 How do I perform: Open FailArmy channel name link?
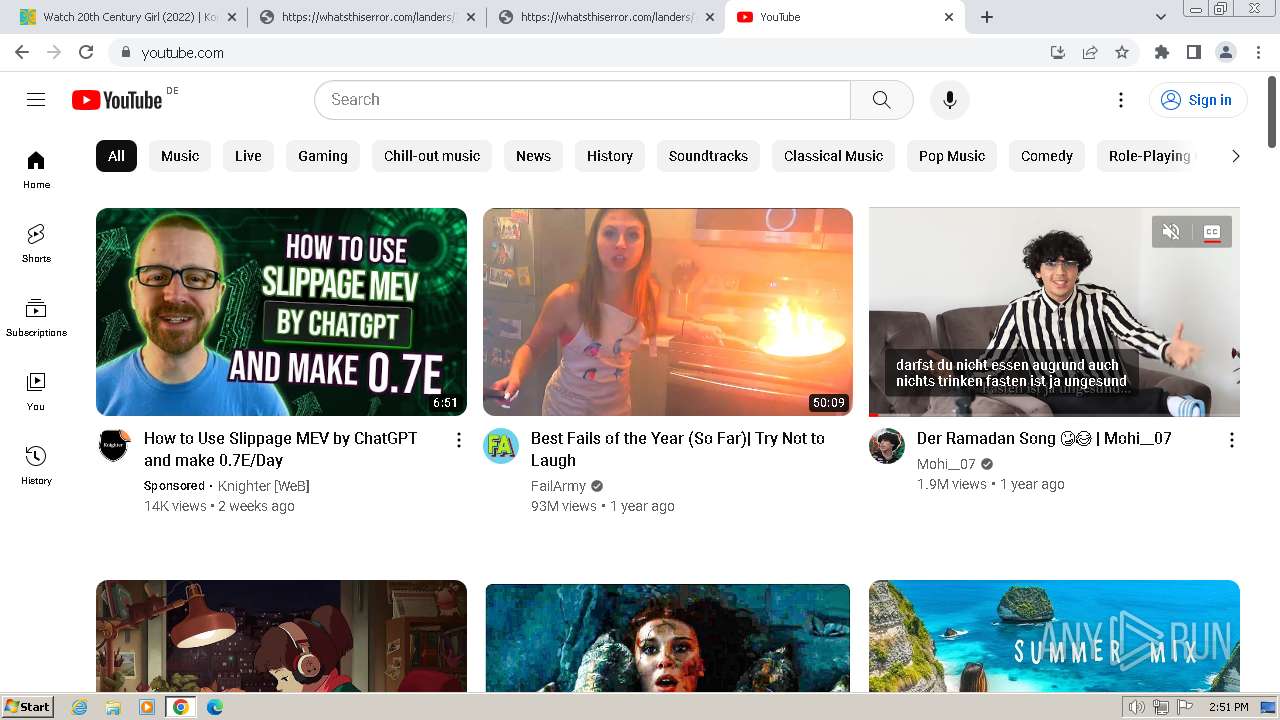(558, 486)
